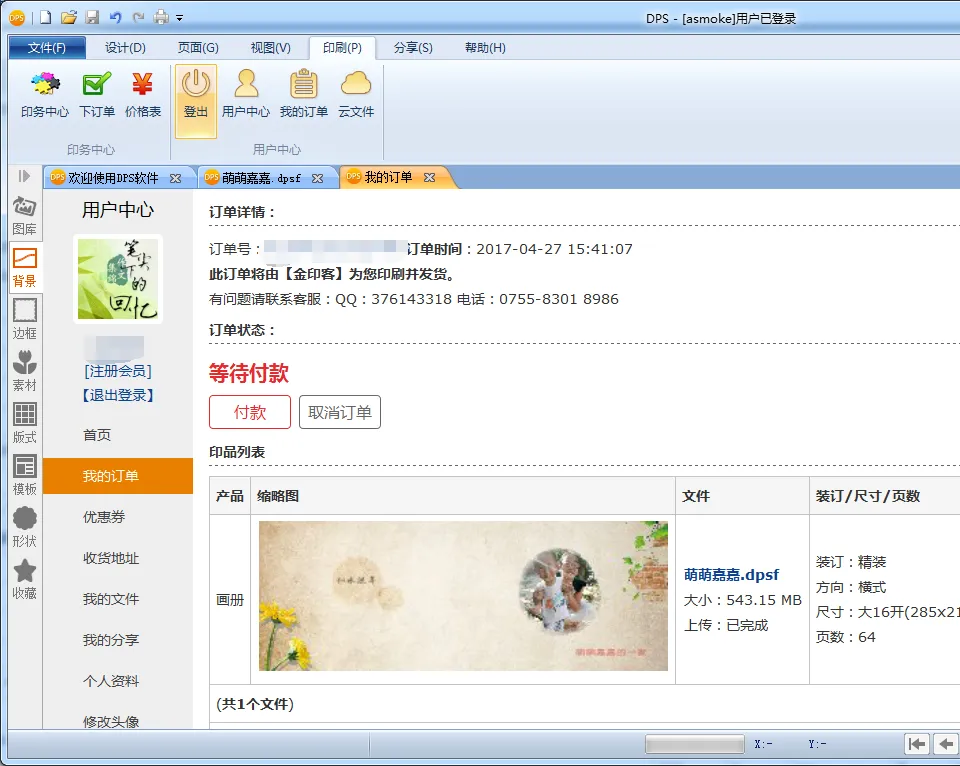Click the printer icon in quick toolbar
Viewport: 960px width, 766px height.
[161, 17]
